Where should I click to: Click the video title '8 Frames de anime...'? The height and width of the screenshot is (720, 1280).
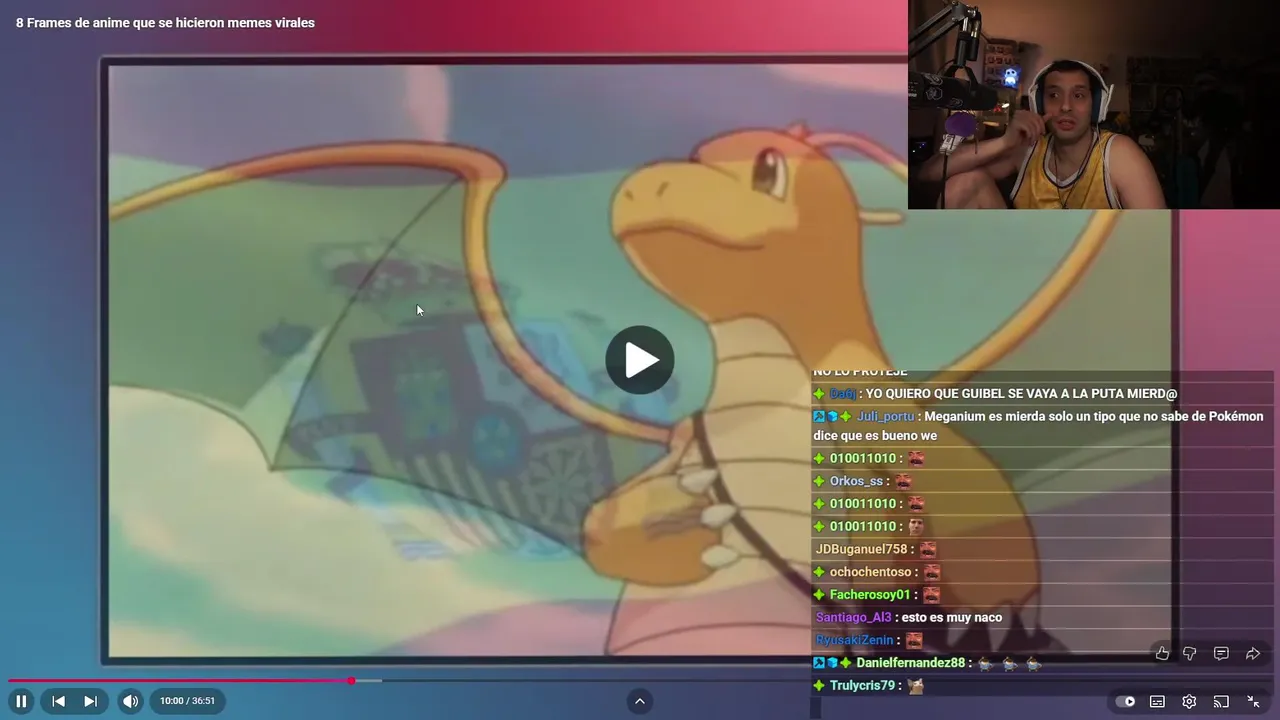[x=165, y=23]
